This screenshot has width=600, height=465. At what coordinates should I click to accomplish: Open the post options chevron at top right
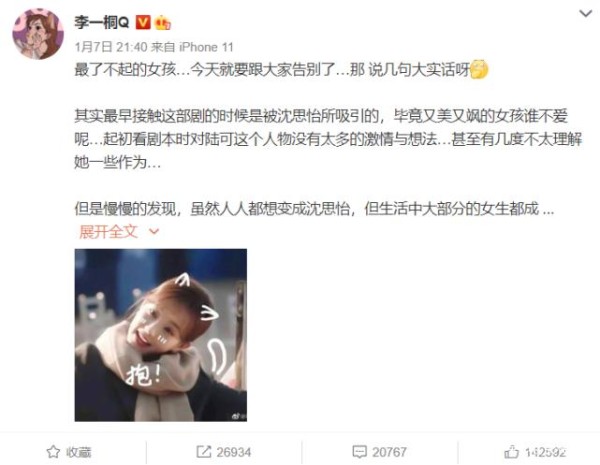click(x=585, y=14)
